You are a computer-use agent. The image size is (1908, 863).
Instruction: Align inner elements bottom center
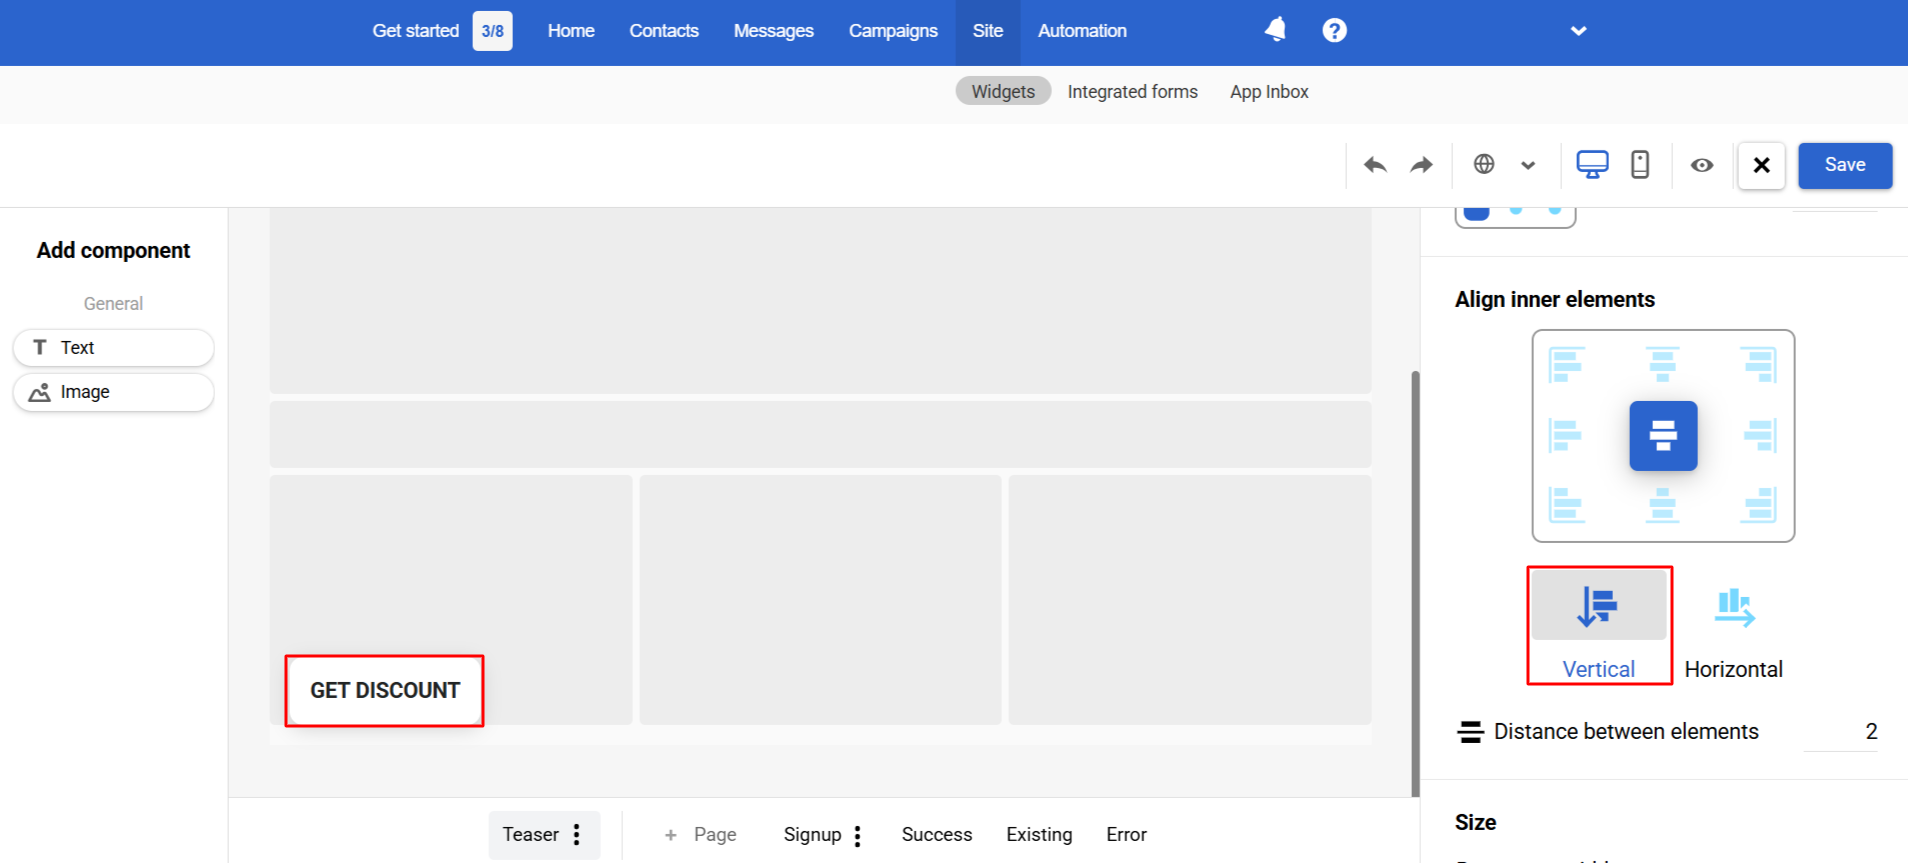point(1663,505)
